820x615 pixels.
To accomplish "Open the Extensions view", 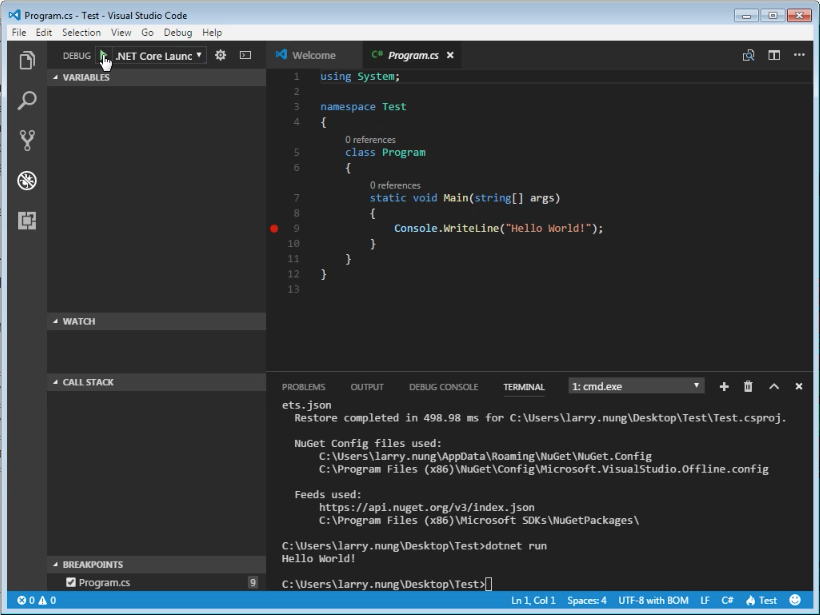I will coord(27,220).
